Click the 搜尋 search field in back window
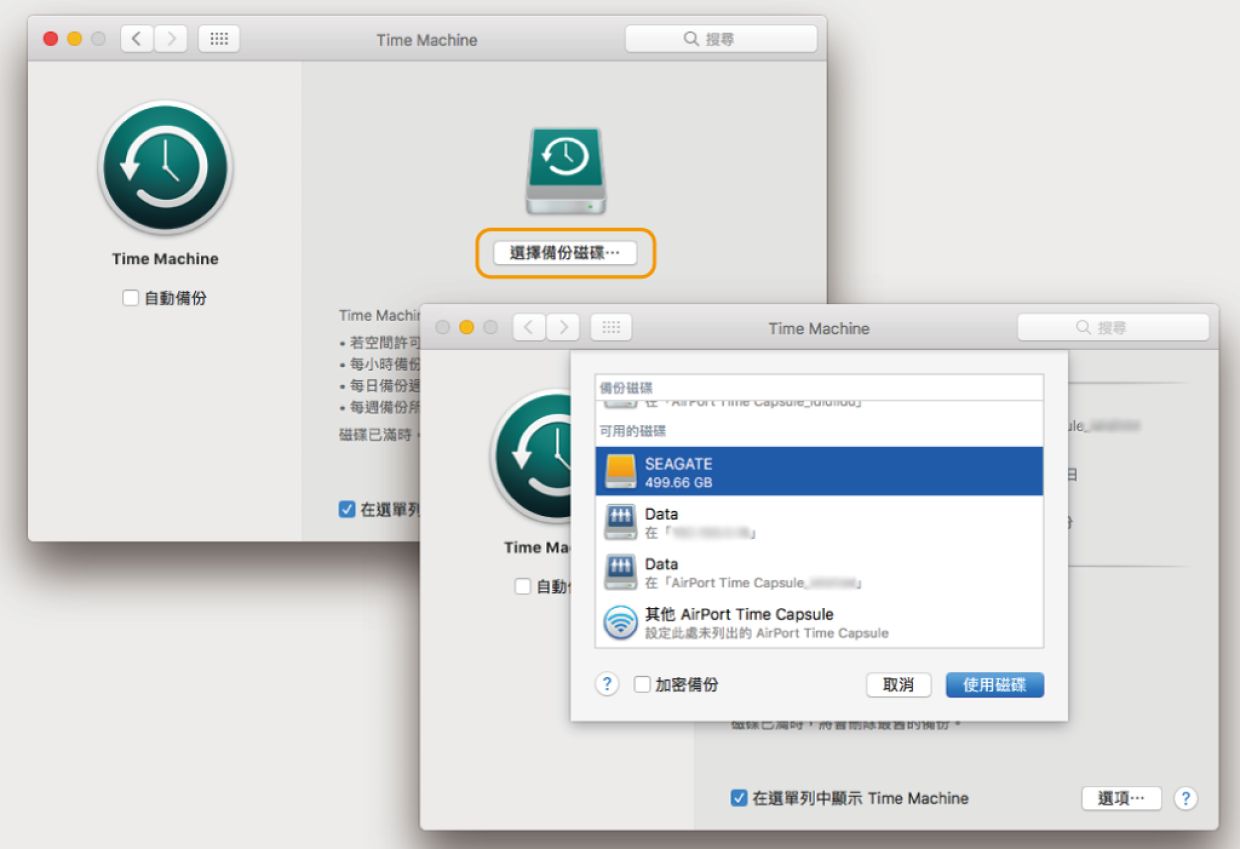Image resolution: width=1240 pixels, height=849 pixels. (x=721, y=39)
